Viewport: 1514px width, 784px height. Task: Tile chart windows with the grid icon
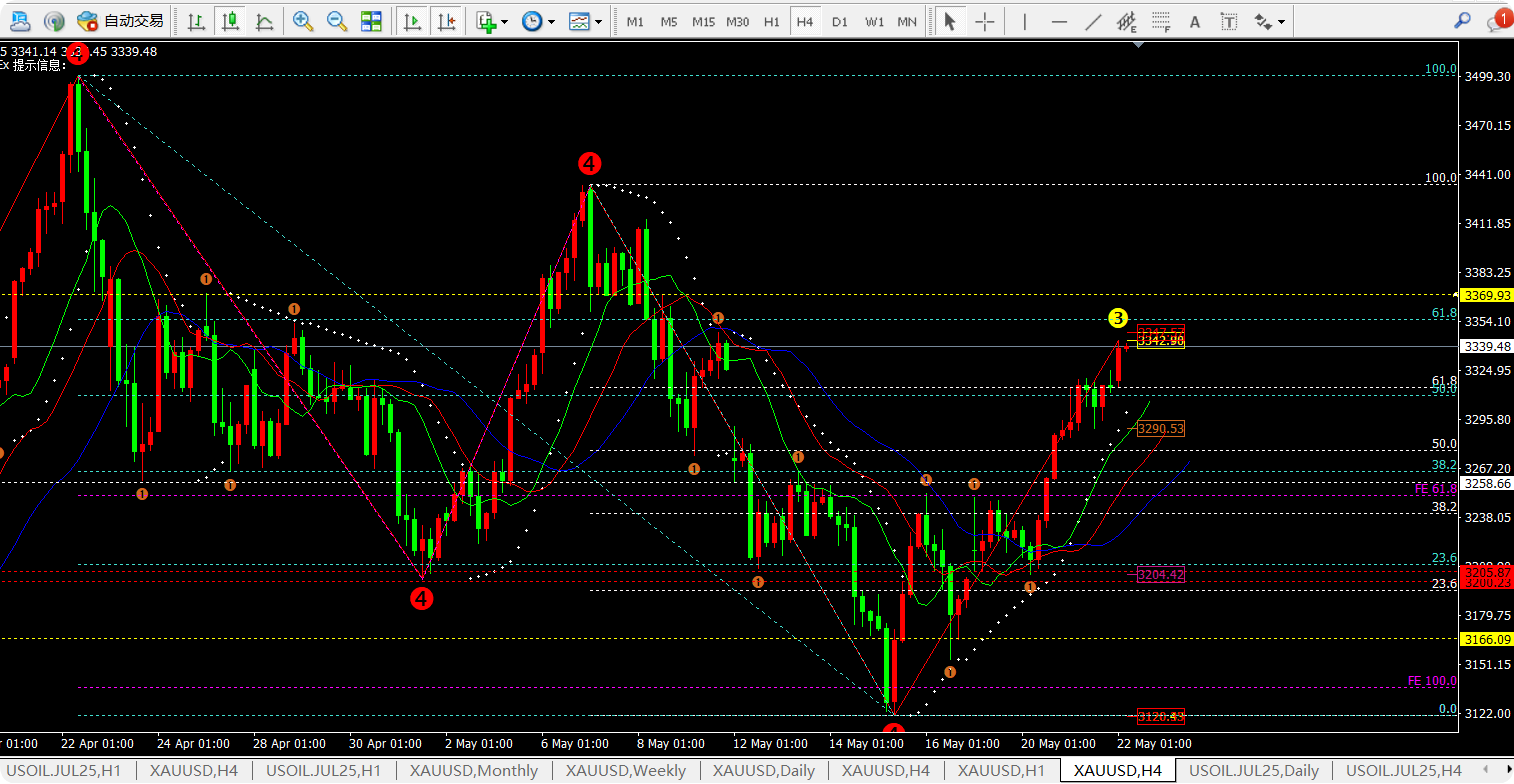[x=371, y=21]
